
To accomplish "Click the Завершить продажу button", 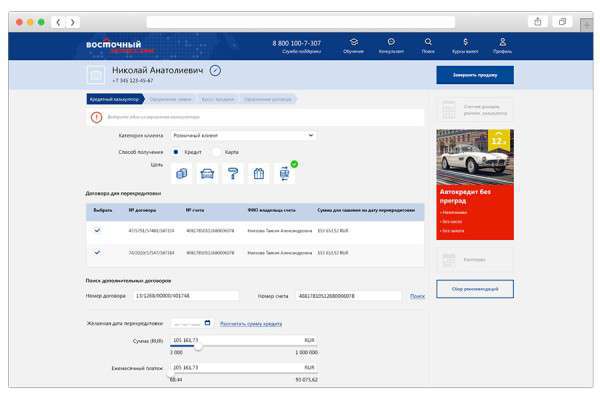I will (474, 75).
